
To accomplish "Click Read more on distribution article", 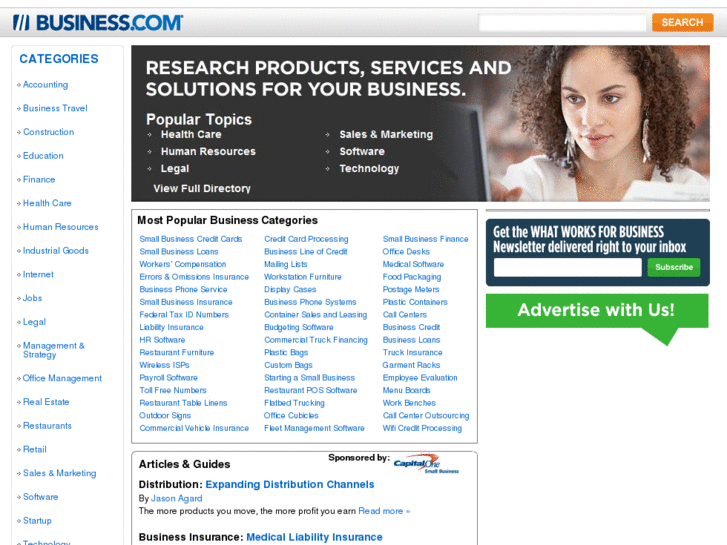I will (384, 511).
